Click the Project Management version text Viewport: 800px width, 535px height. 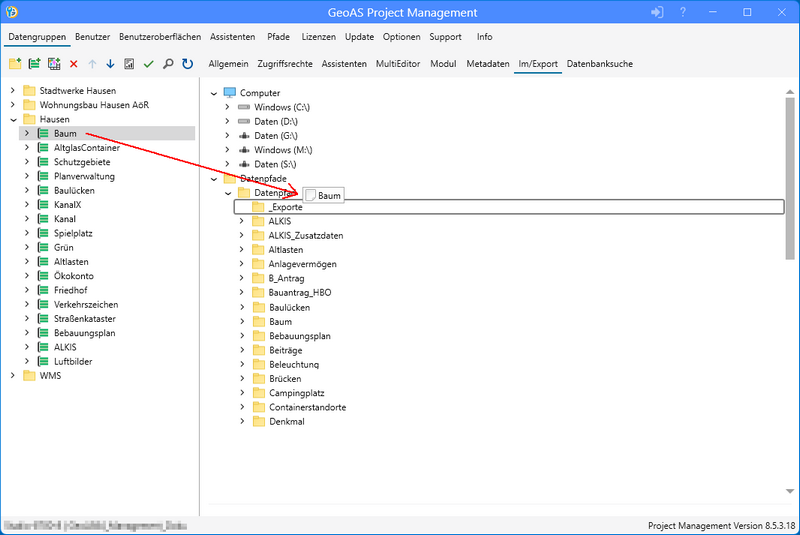[x=721, y=526]
